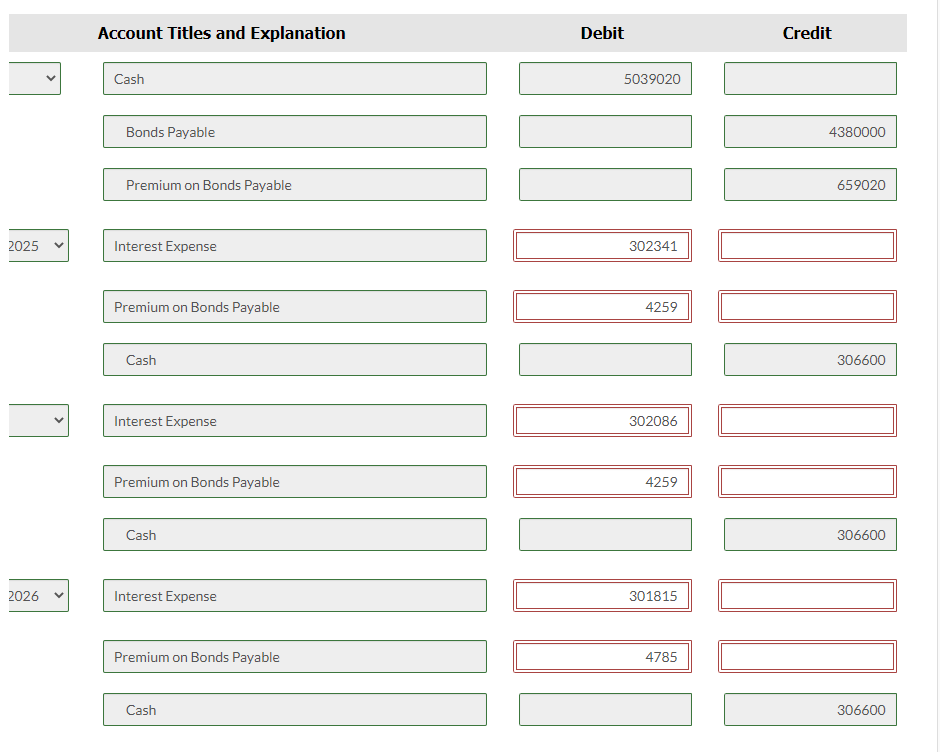Select the first Premium on Bonds Payable title field
Image resolution: width=940 pixels, height=752 pixels.
pos(294,184)
